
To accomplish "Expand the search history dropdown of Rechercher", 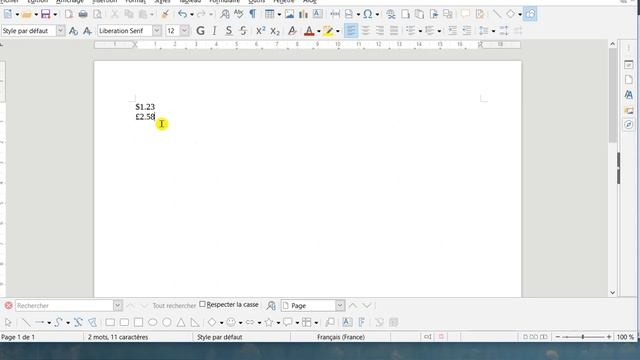I will point(118,305).
